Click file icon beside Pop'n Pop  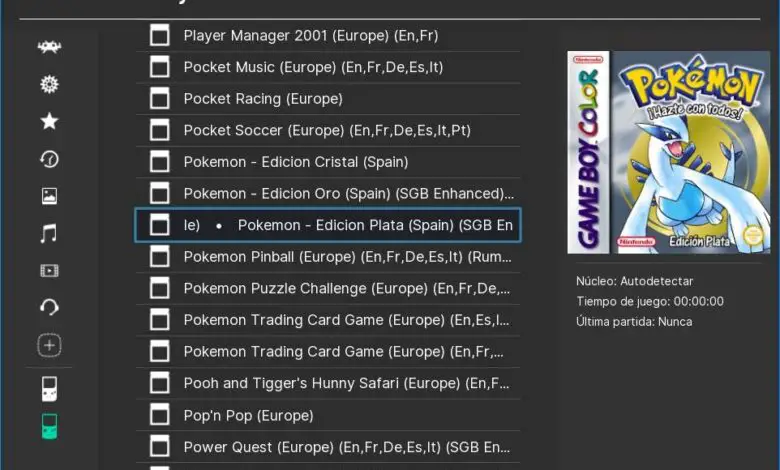tap(160, 415)
